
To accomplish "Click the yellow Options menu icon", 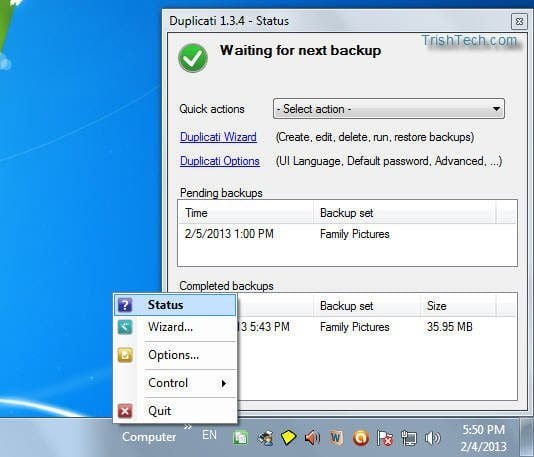I will (x=125, y=355).
